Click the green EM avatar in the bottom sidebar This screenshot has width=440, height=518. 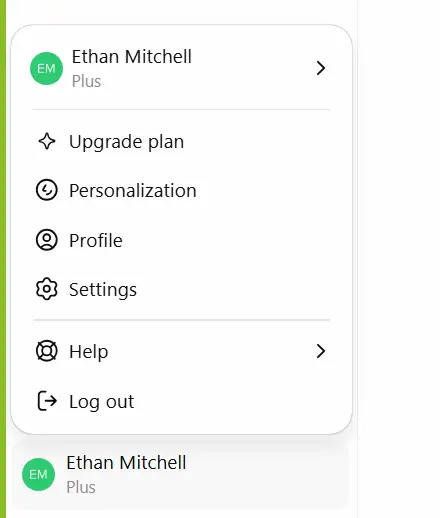click(38, 474)
